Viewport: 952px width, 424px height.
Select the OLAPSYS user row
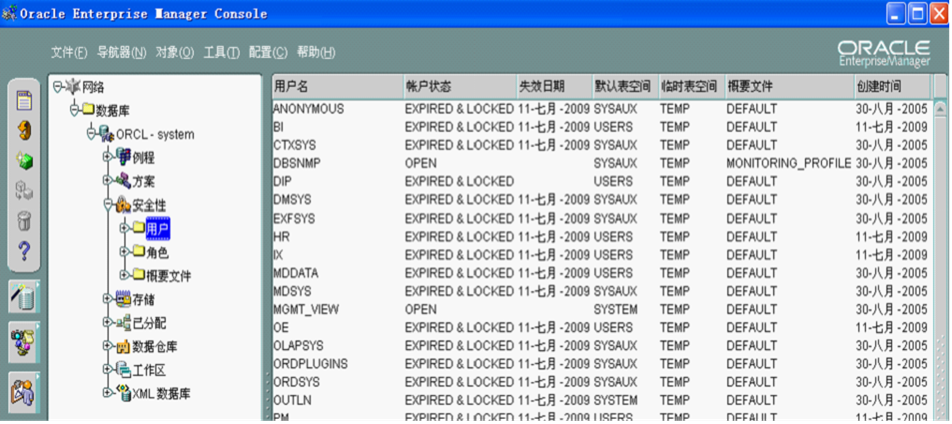601,346
